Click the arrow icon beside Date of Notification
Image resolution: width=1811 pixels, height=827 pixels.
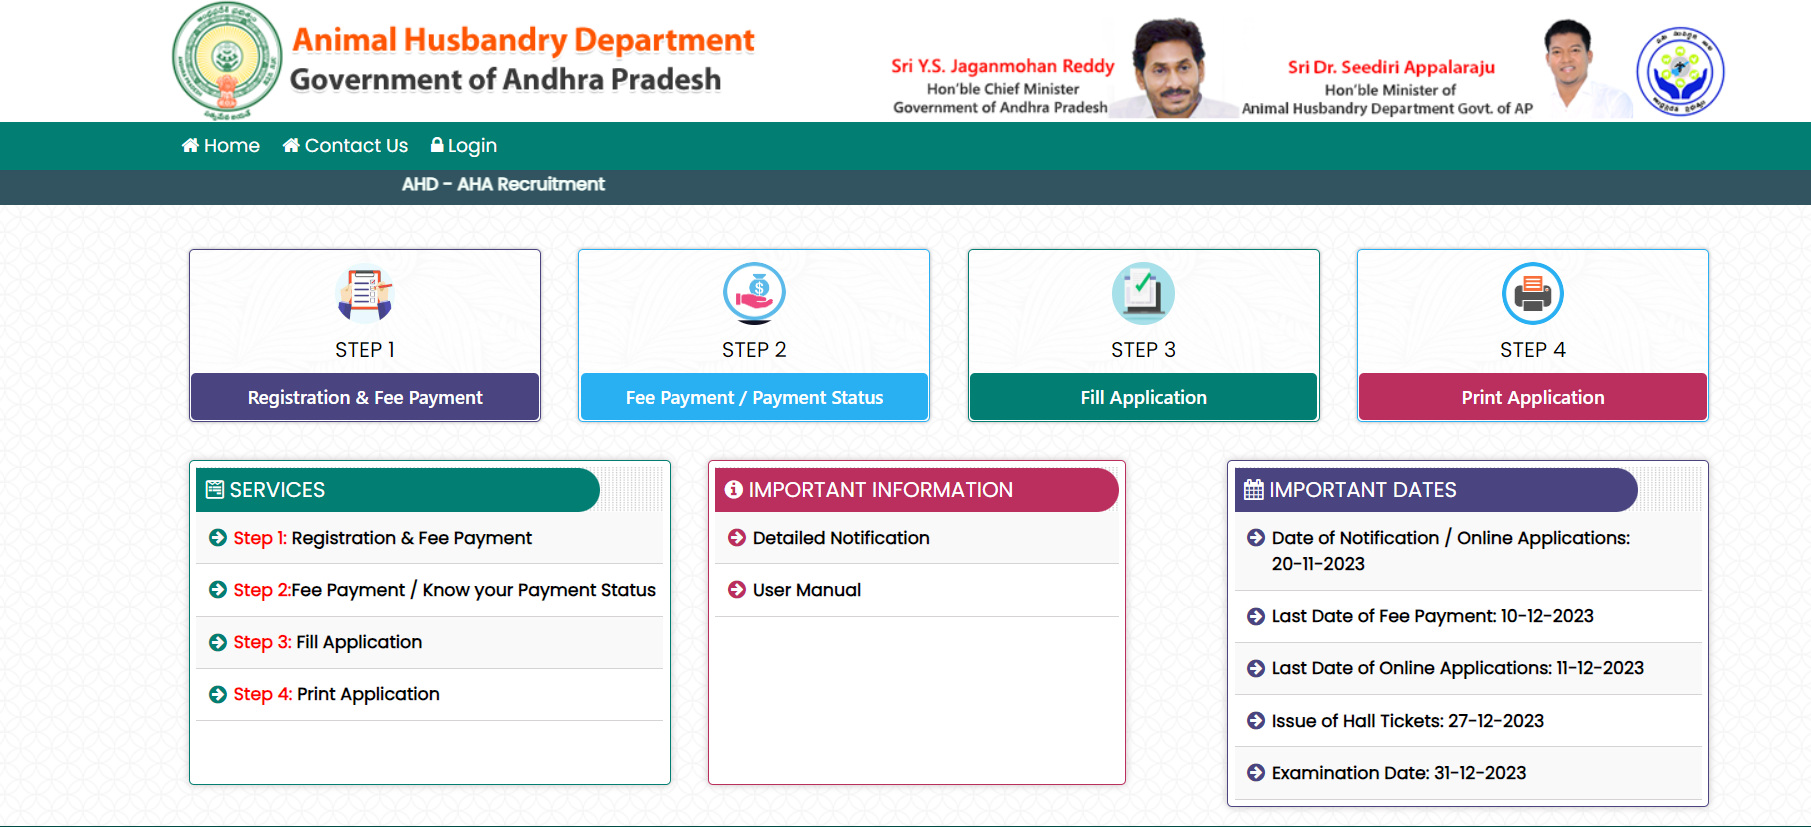tap(1256, 538)
